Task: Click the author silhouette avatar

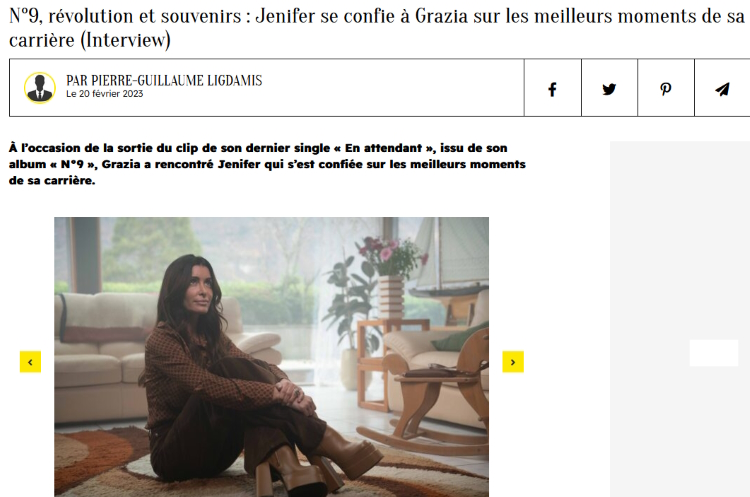Action: tap(40, 88)
